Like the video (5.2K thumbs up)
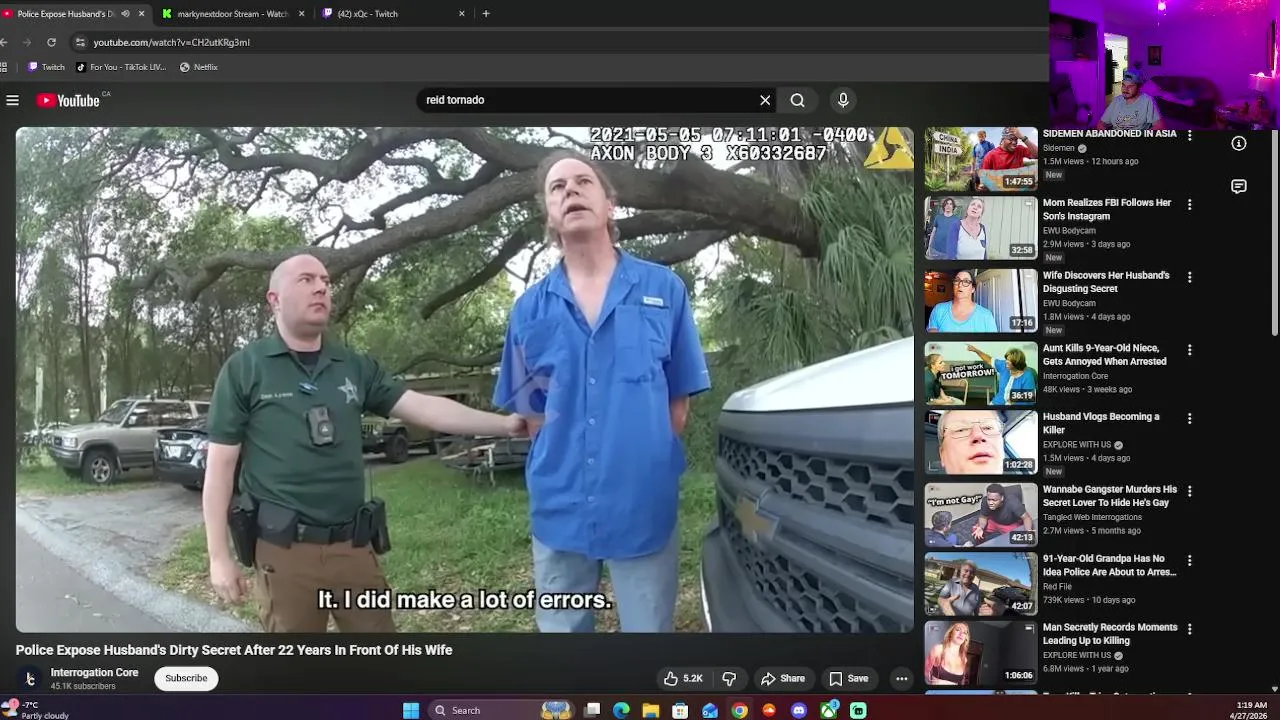1280x720 pixels. coord(683,678)
